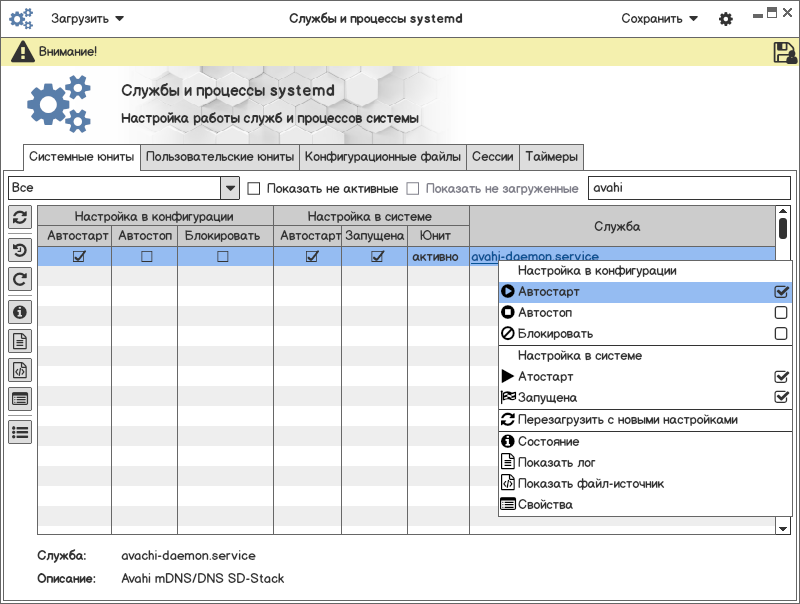The height and width of the screenshot is (604, 800).
Task: Click the avahi search input field
Action: 688,188
